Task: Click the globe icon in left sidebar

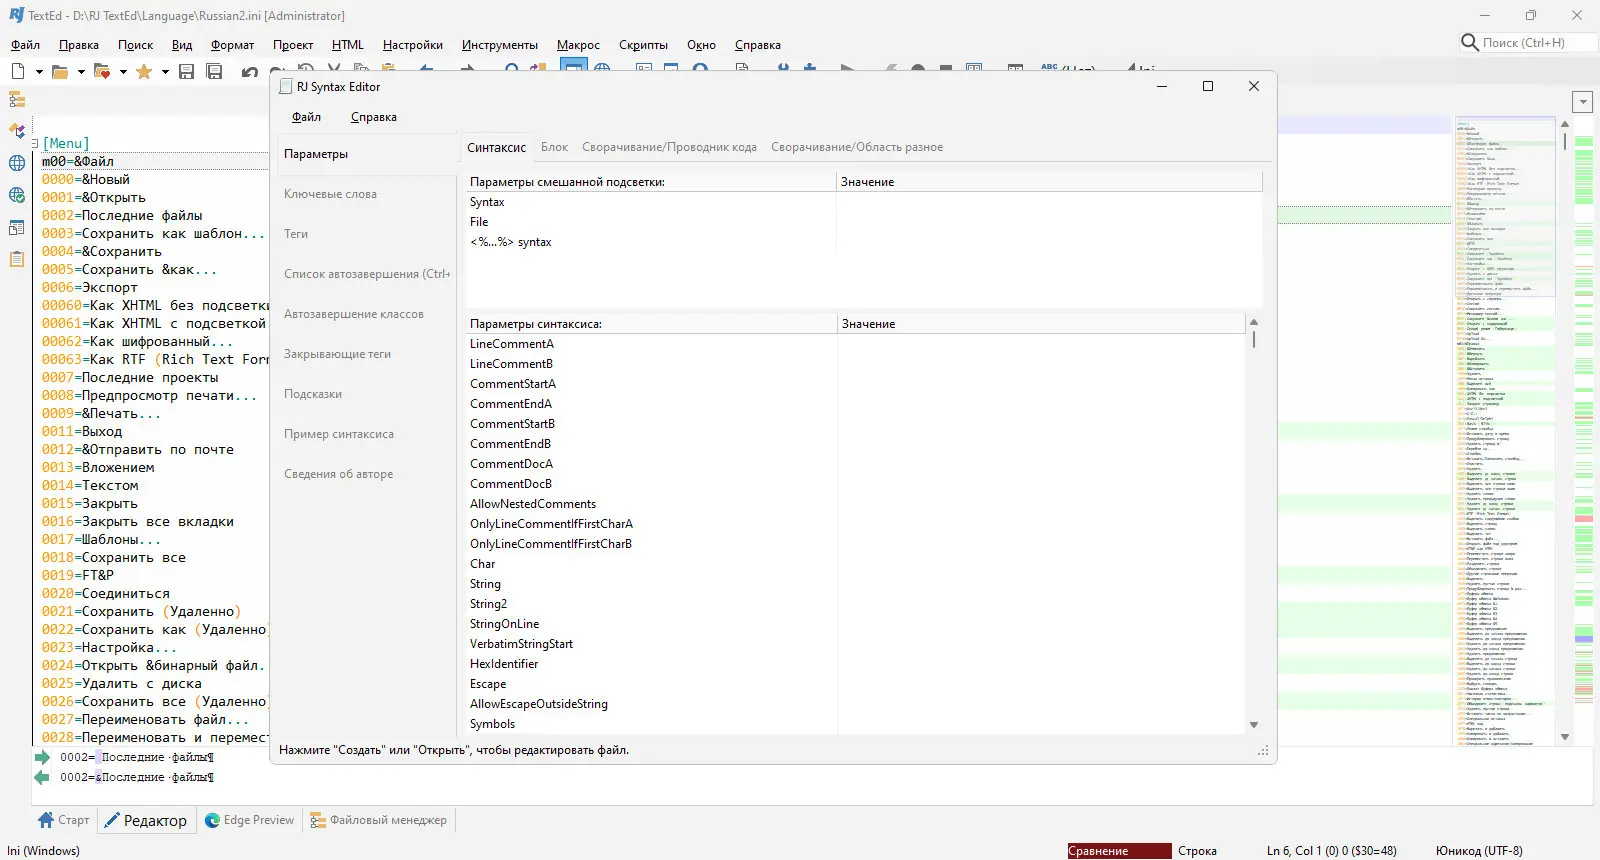Action: pyautogui.click(x=17, y=163)
